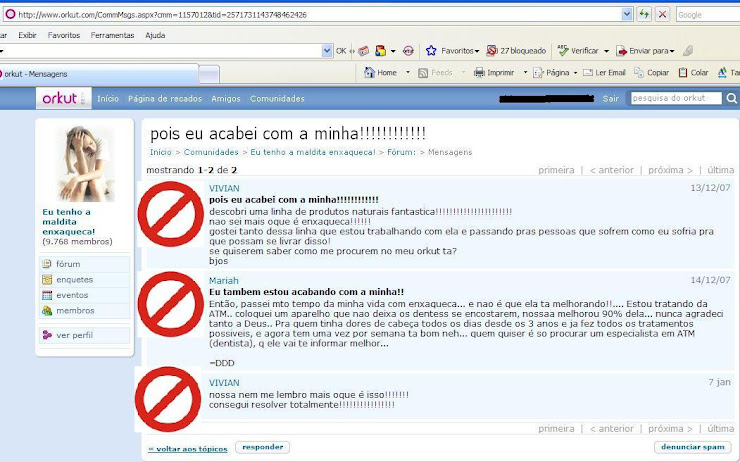Image resolution: width=740 pixels, height=462 pixels.
Task: Open the Amigos link
Action: click(226, 99)
